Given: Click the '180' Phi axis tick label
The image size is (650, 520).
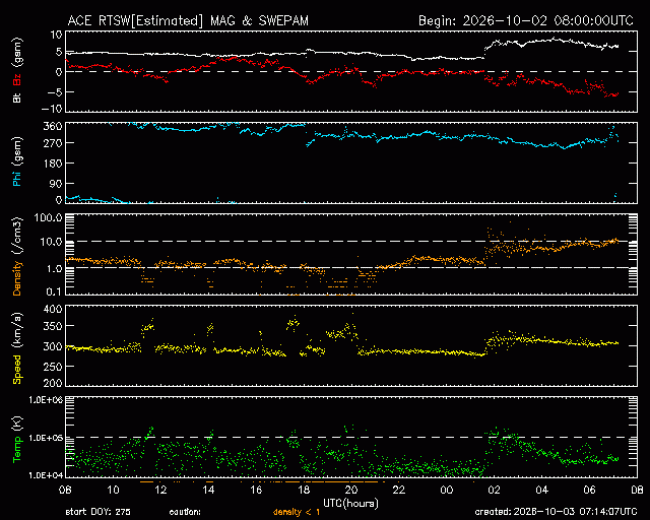Looking at the screenshot, I should (x=53, y=163).
